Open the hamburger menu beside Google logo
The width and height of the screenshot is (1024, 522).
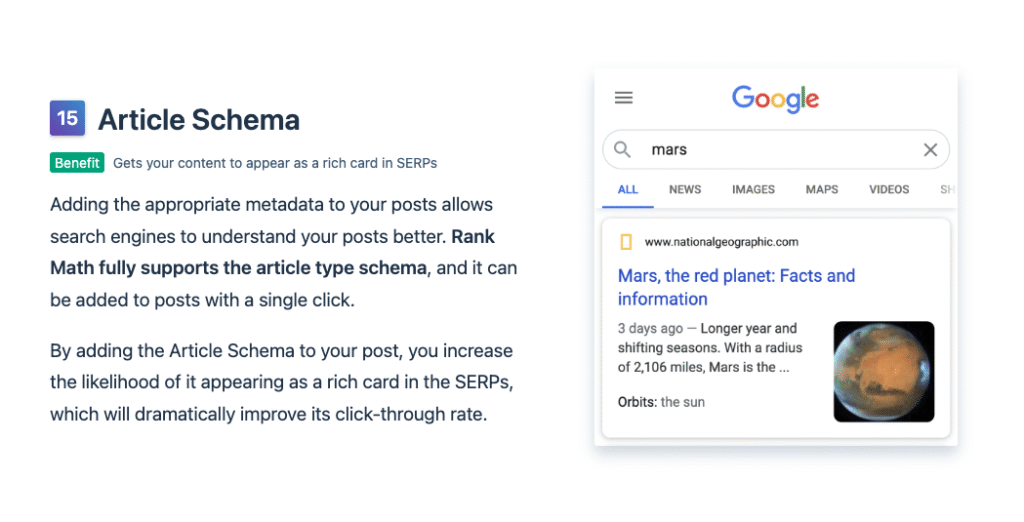coord(624,98)
